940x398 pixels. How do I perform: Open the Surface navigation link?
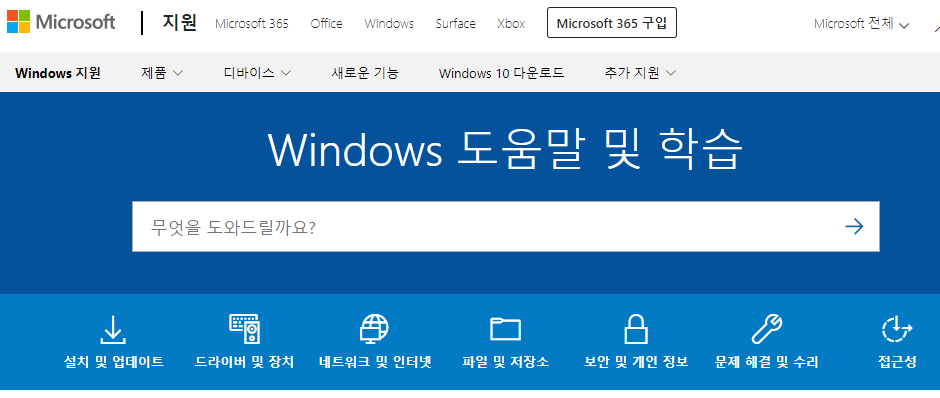[456, 24]
